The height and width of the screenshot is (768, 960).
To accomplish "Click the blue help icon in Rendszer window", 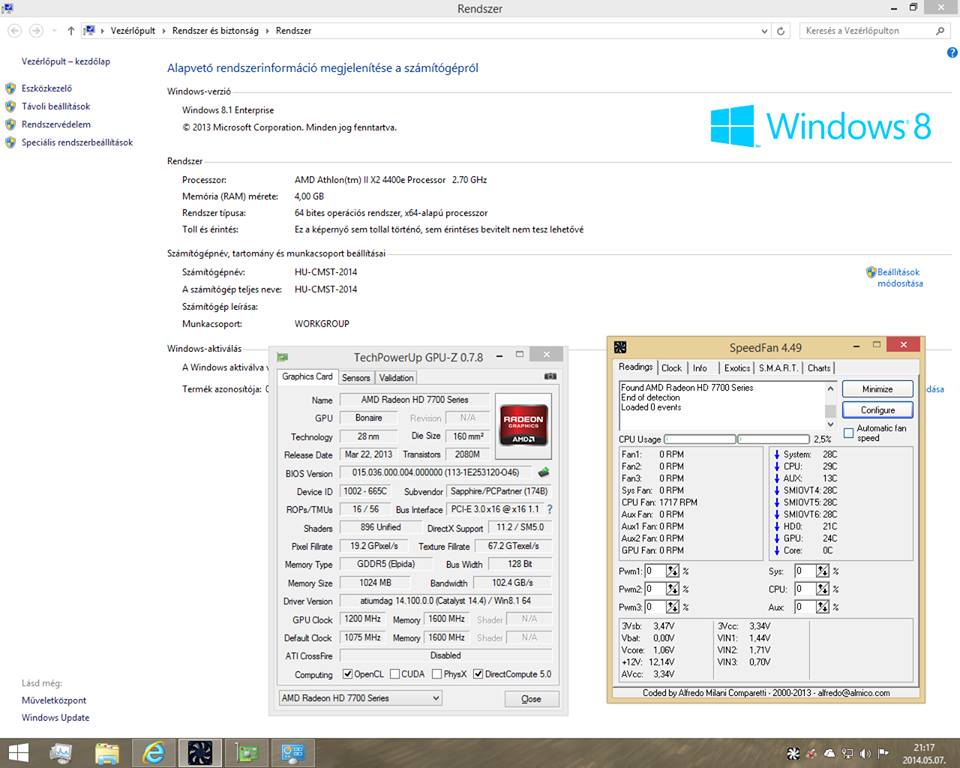I will click(952, 53).
